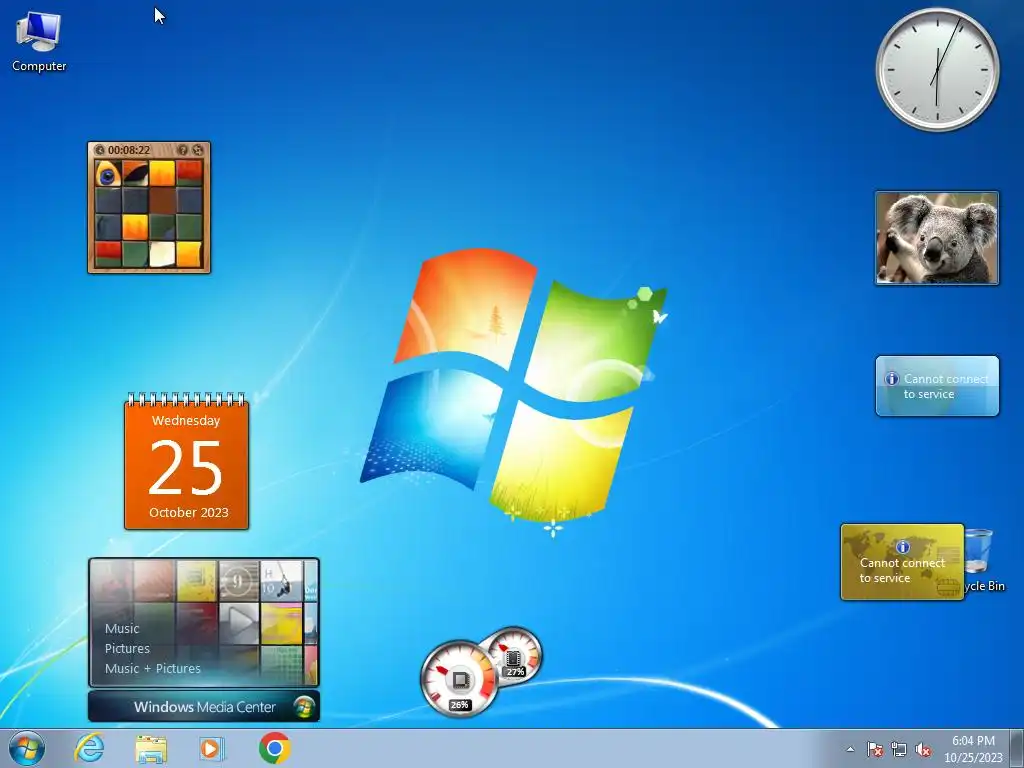Open the network tray icon
The width and height of the screenshot is (1024, 768).
[899, 749]
